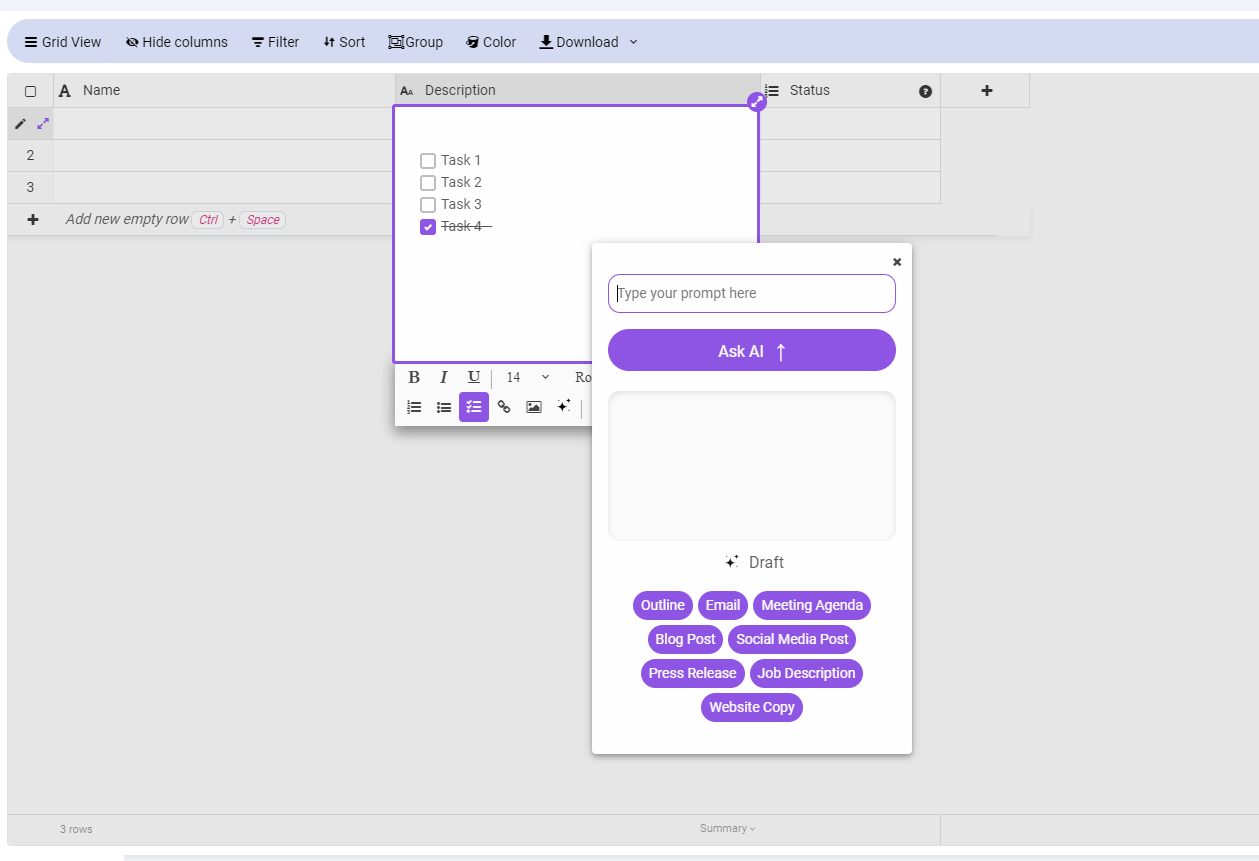Click the Ask AI button
Image resolution: width=1259 pixels, height=861 pixels.
point(752,350)
